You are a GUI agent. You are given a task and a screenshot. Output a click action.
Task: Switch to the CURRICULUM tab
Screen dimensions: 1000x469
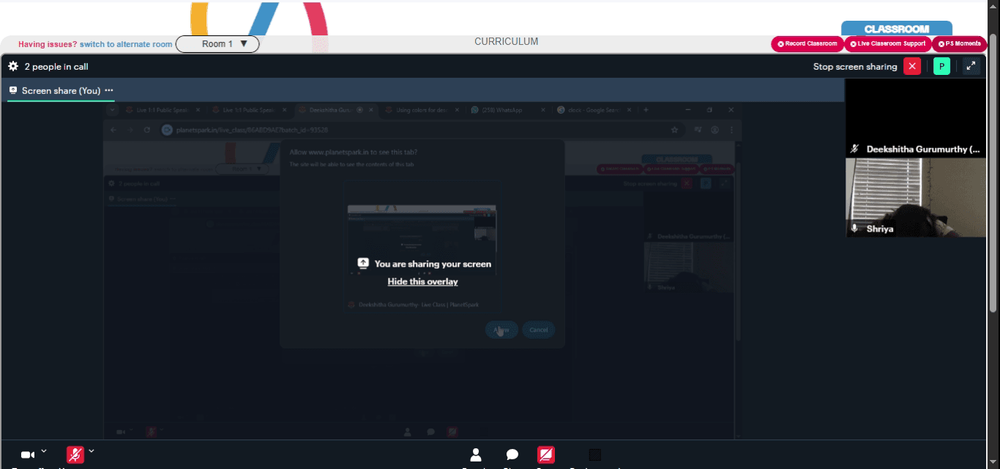(x=506, y=41)
